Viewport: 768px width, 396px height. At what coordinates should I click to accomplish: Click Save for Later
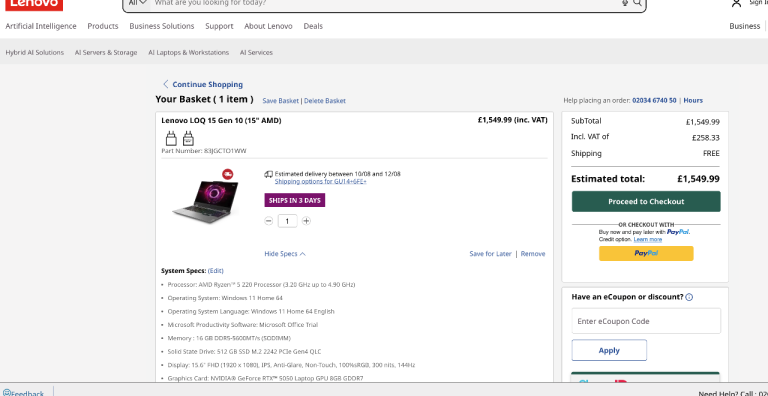point(490,254)
